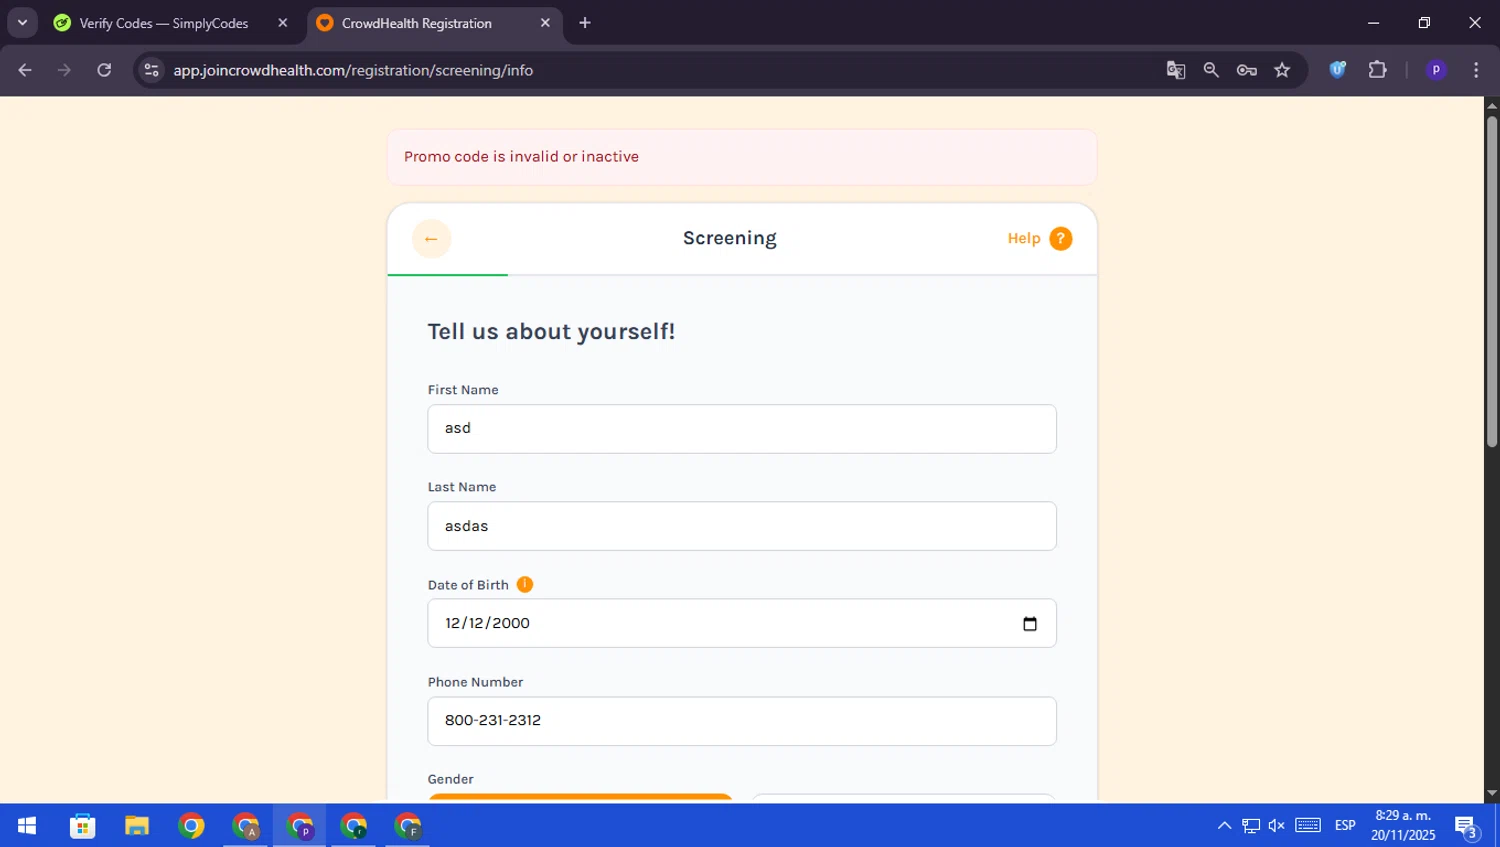
Task: Open the notification center icon
Action: pyautogui.click(x=1467, y=826)
